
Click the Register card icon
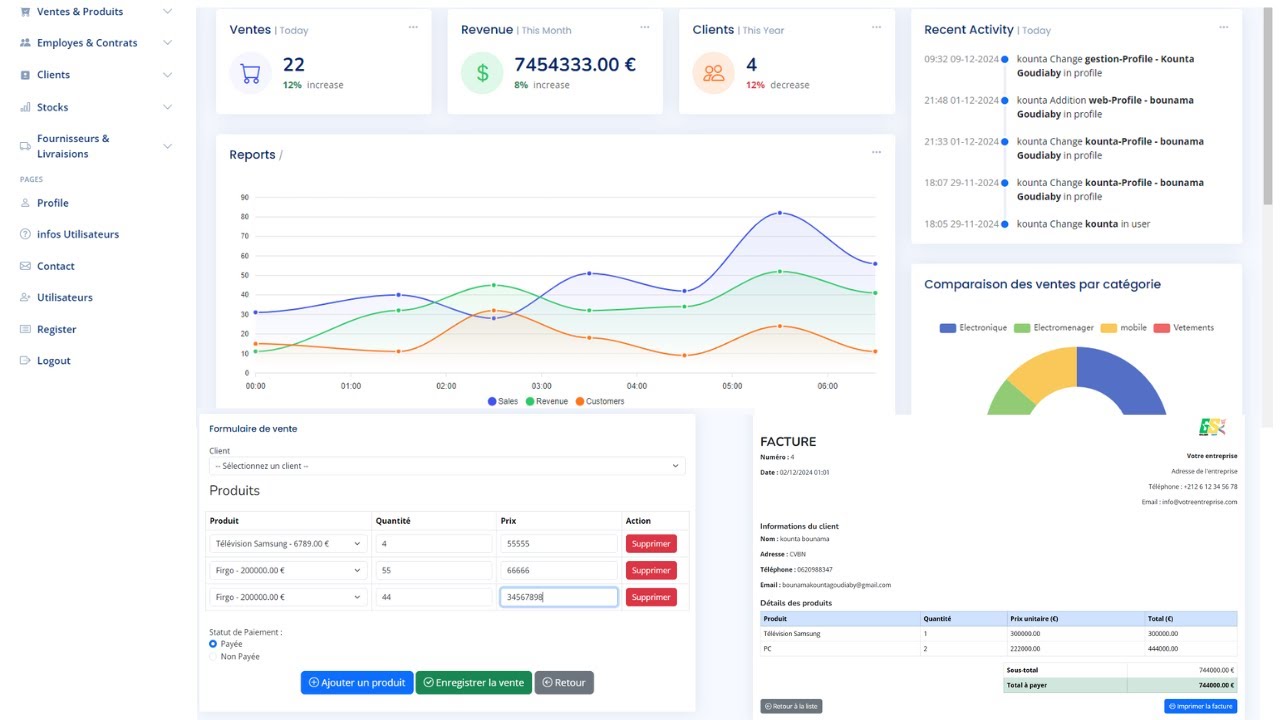coord(25,329)
